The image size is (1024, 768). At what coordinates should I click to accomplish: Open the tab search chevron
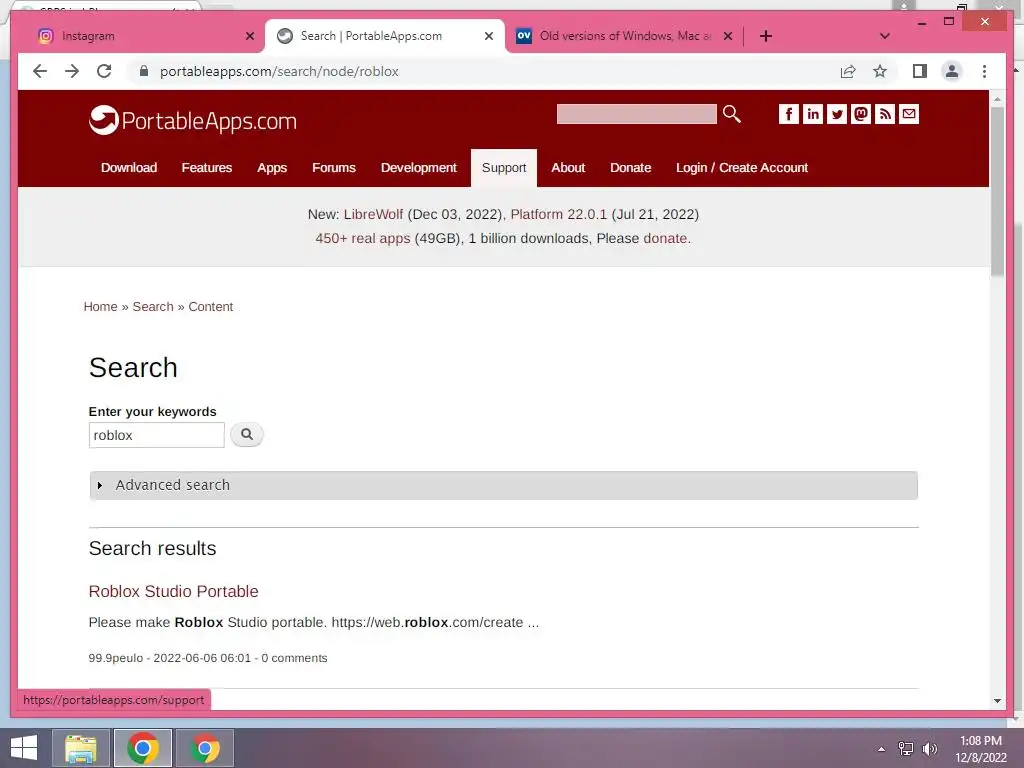(885, 36)
